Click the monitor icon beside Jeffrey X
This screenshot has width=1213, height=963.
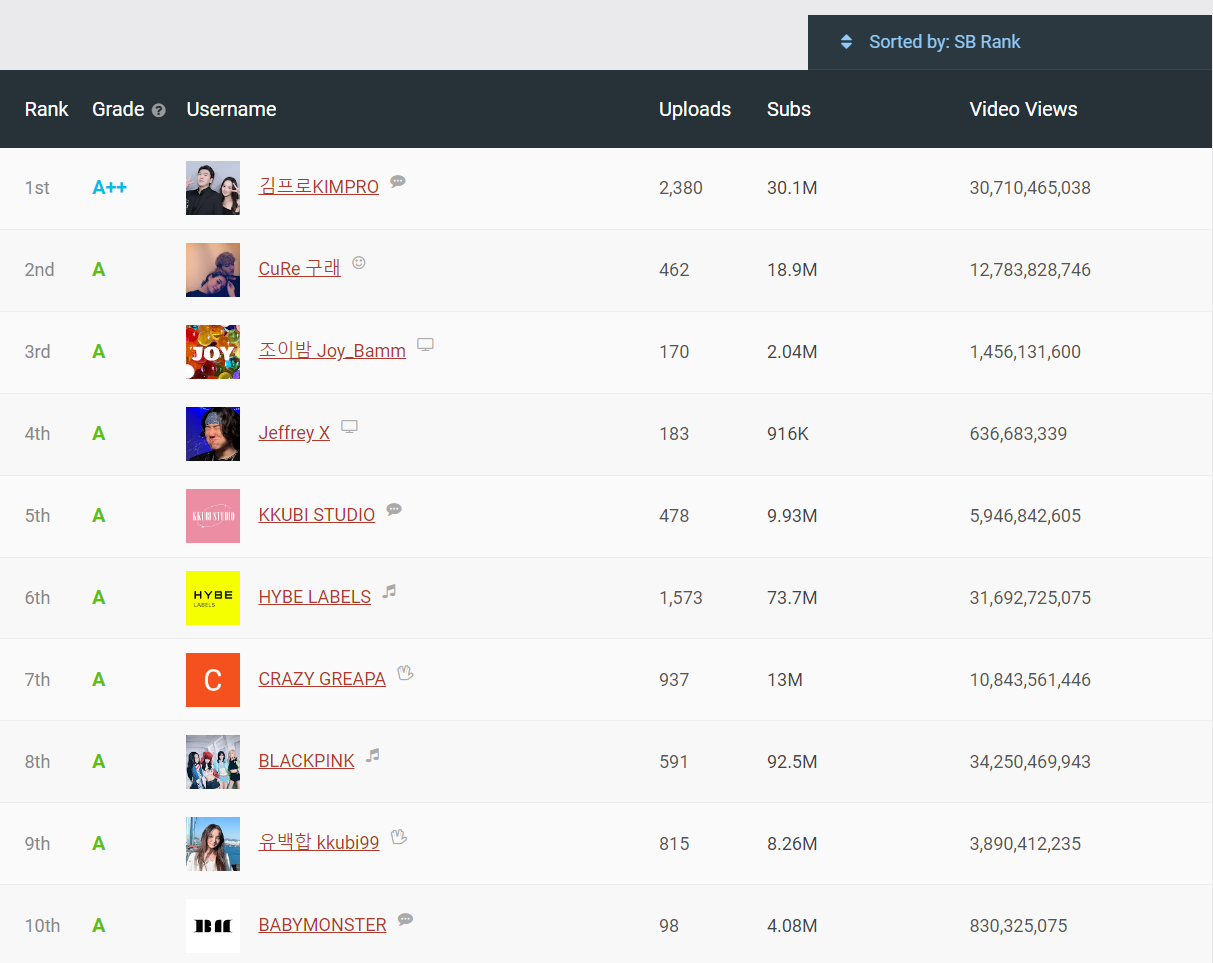pos(349,427)
